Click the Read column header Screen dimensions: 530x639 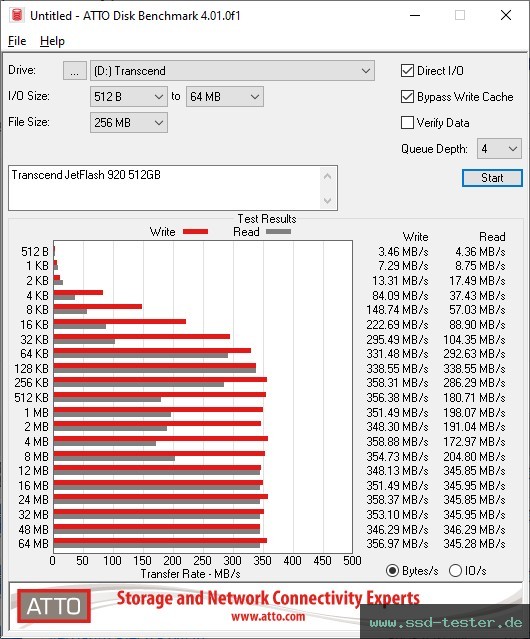[492, 237]
